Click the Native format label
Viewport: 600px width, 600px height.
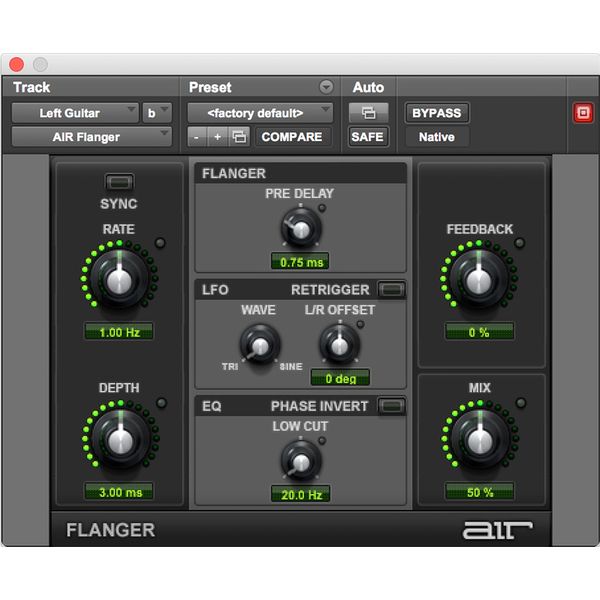click(437, 137)
